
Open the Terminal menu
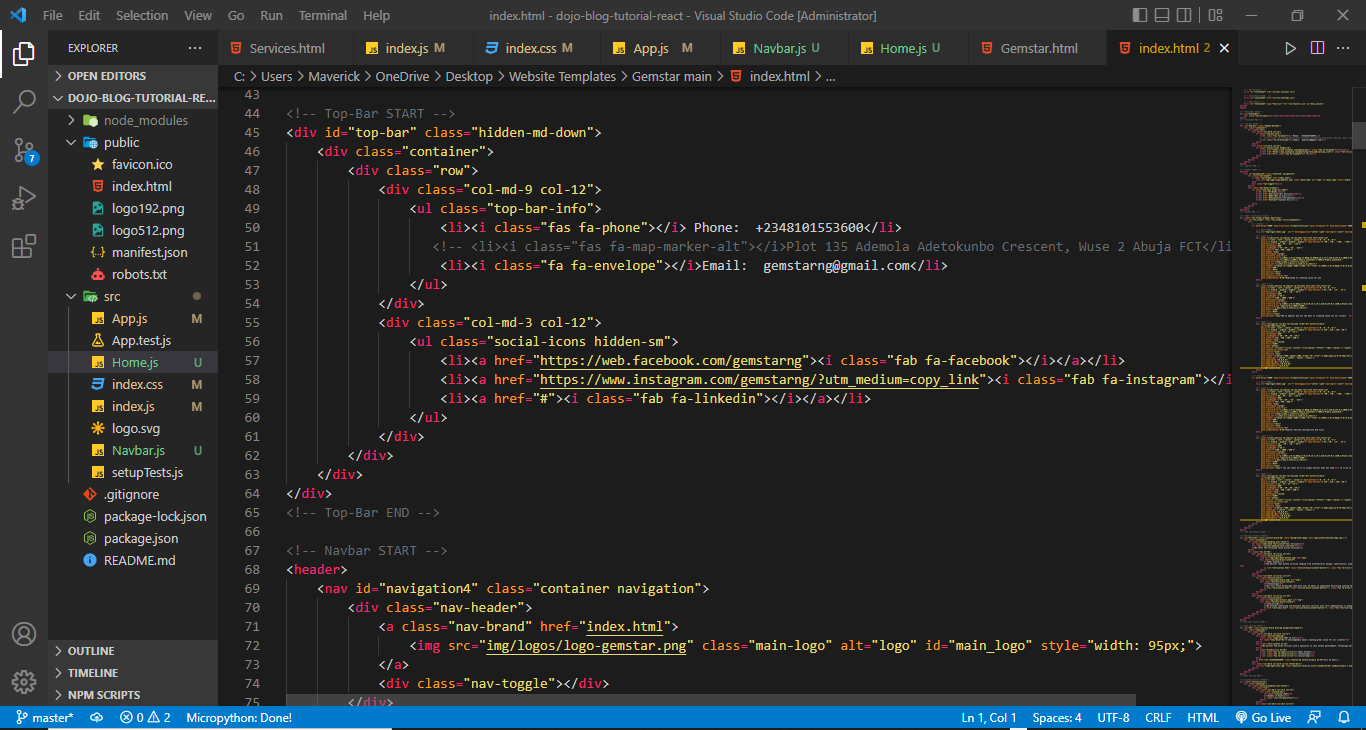coord(322,15)
